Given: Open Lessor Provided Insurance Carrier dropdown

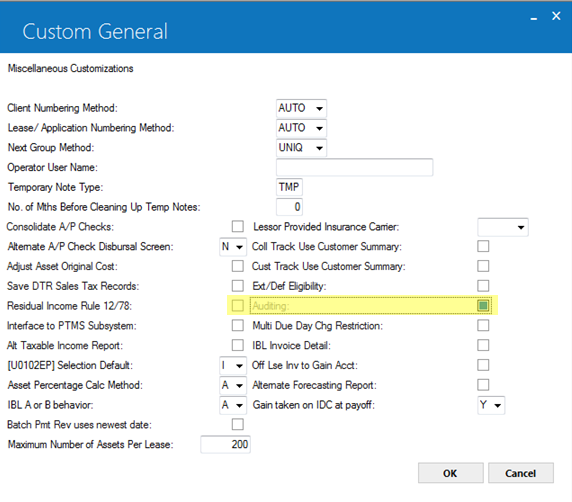Looking at the screenshot, I should tap(503, 227).
